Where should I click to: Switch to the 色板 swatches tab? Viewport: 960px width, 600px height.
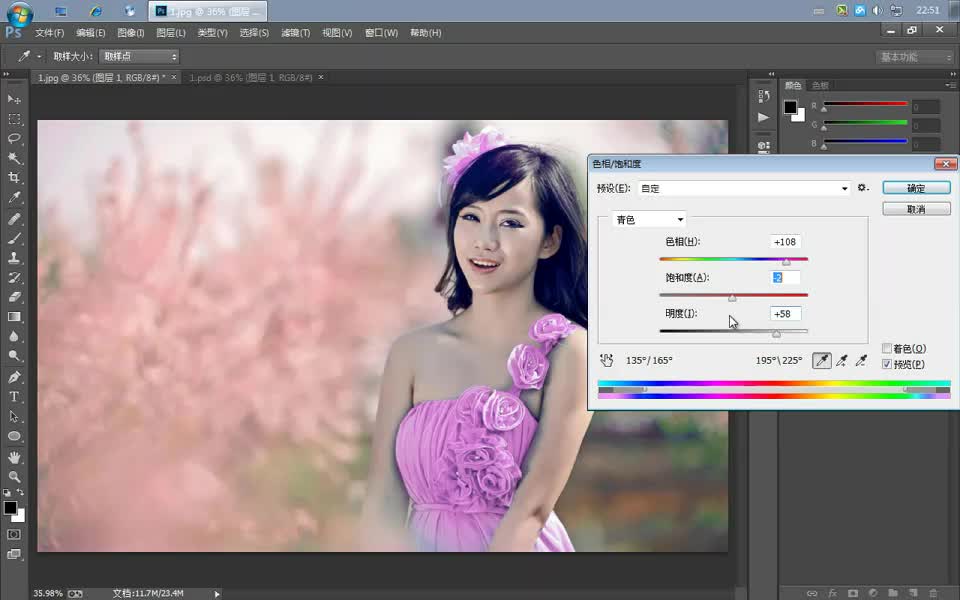pyautogui.click(x=820, y=85)
